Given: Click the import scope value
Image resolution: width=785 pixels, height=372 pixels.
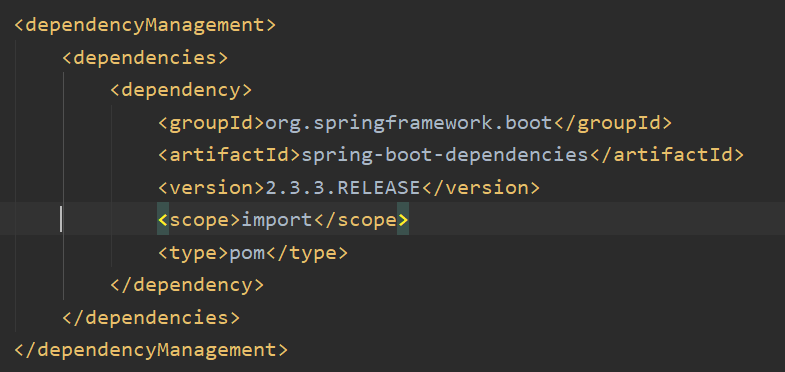Looking at the screenshot, I should coord(277,220).
